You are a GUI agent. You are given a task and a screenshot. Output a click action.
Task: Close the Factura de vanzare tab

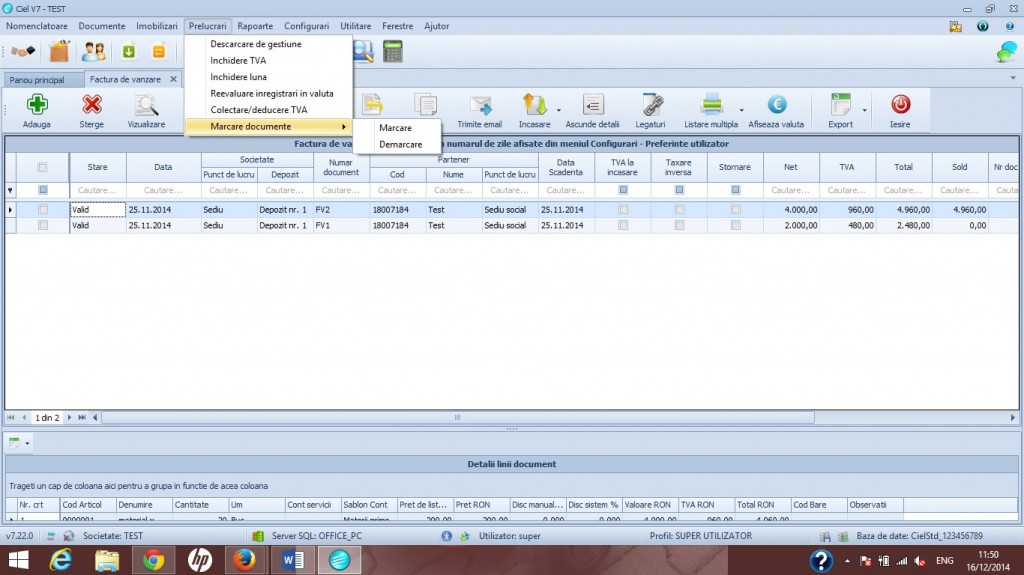click(173, 79)
